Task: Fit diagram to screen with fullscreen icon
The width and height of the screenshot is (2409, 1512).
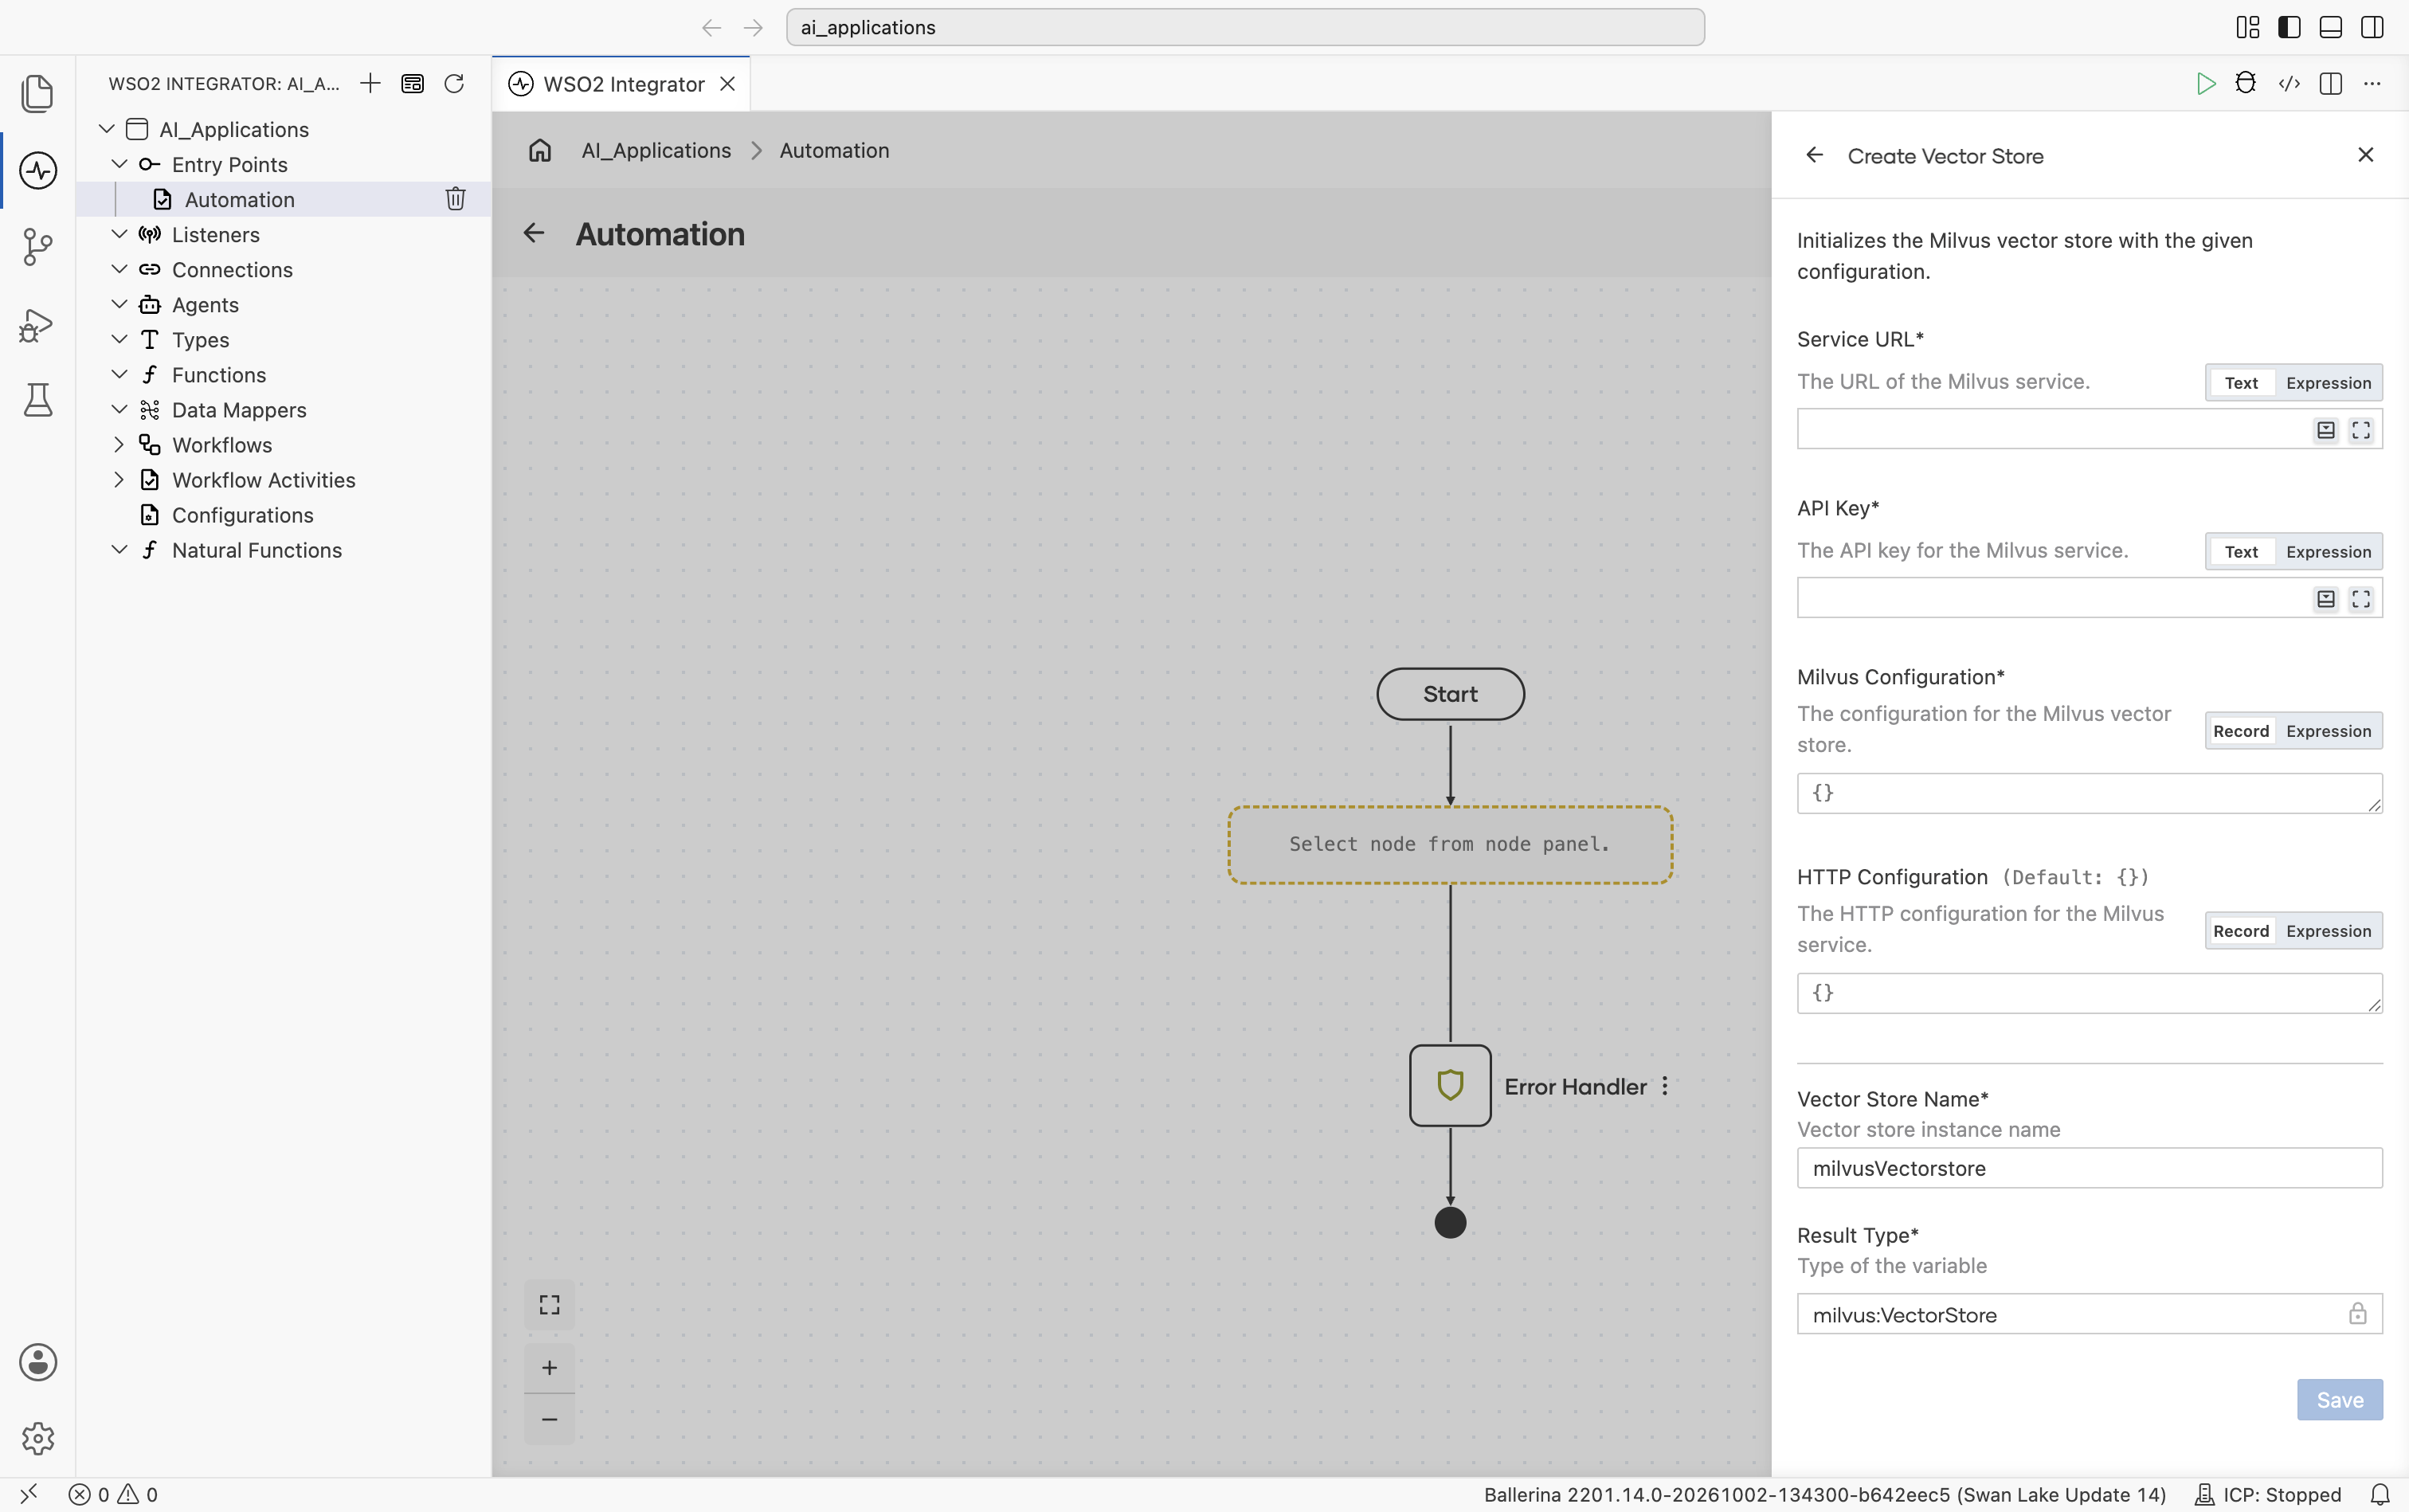Action: [549, 1305]
